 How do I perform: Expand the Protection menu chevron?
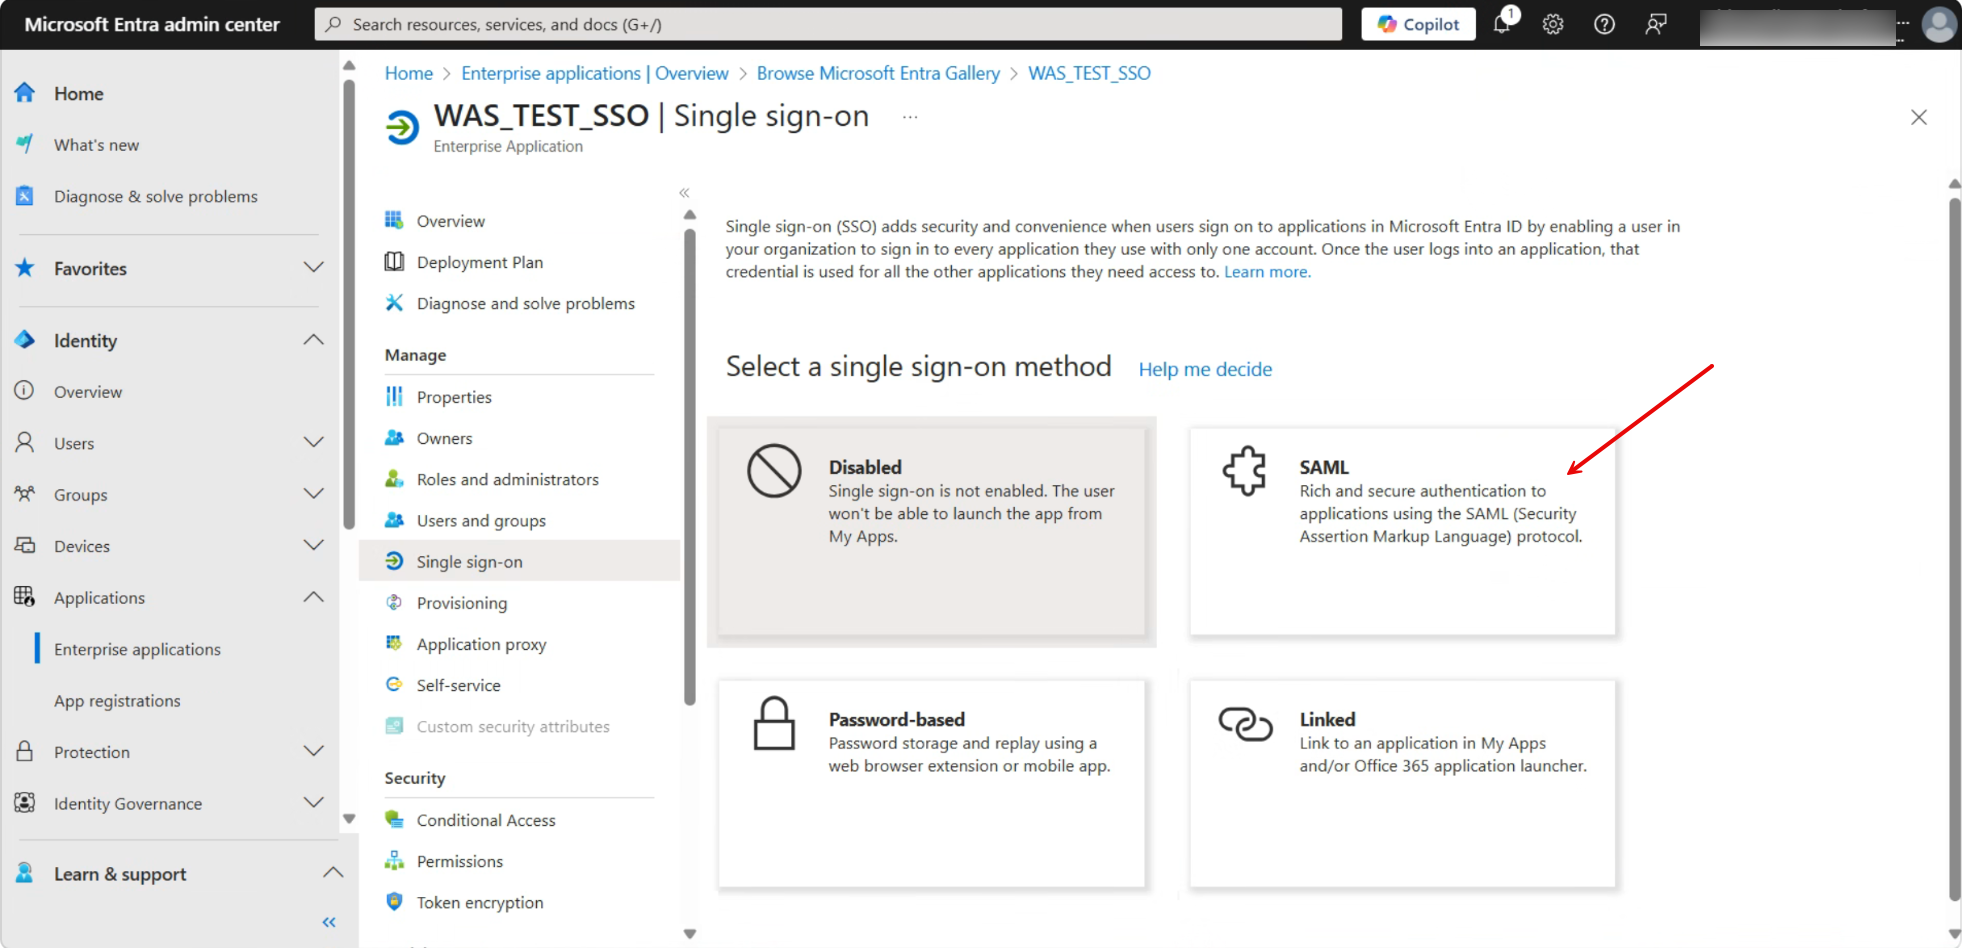pyautogui.click(x=313, y=751)
